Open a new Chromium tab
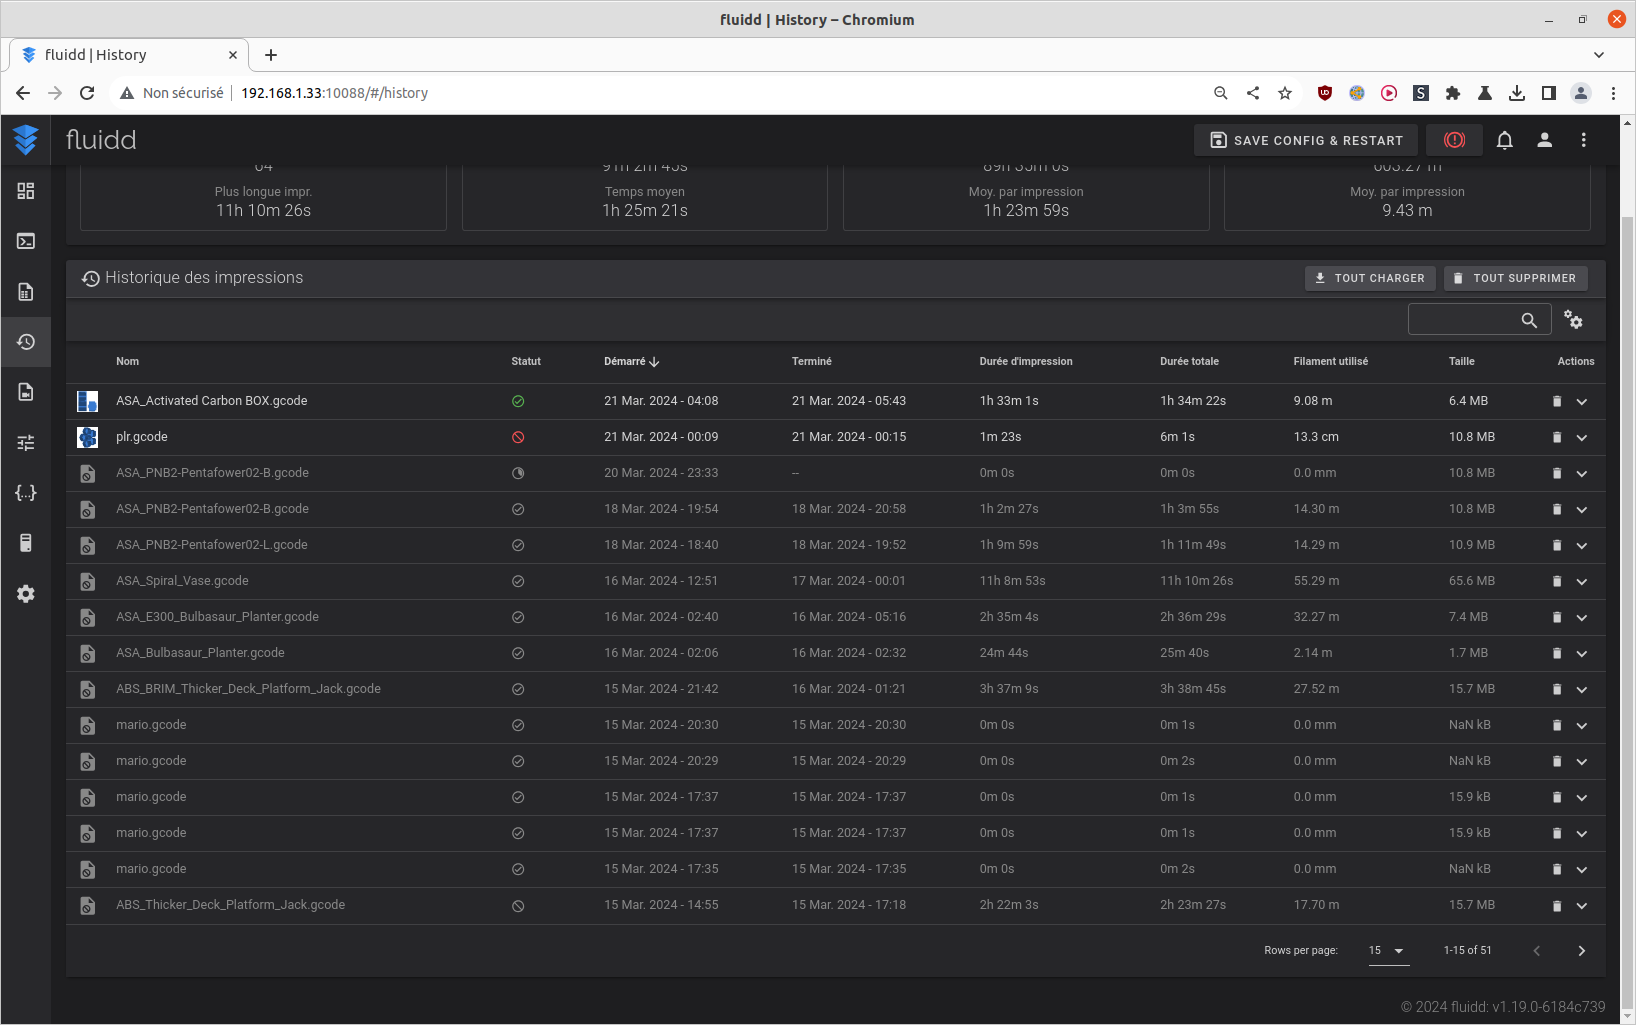Image resolution: width=1636 pixels, height=1025 pixels. [271, 55]
